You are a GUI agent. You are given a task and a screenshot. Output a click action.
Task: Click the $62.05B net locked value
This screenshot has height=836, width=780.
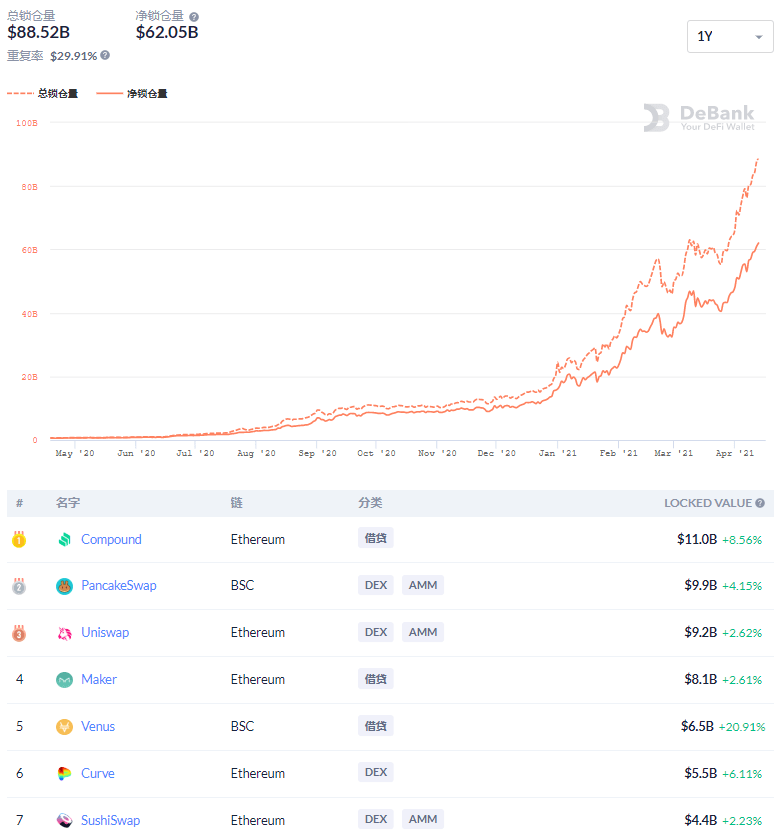click(x=167, y=32)
